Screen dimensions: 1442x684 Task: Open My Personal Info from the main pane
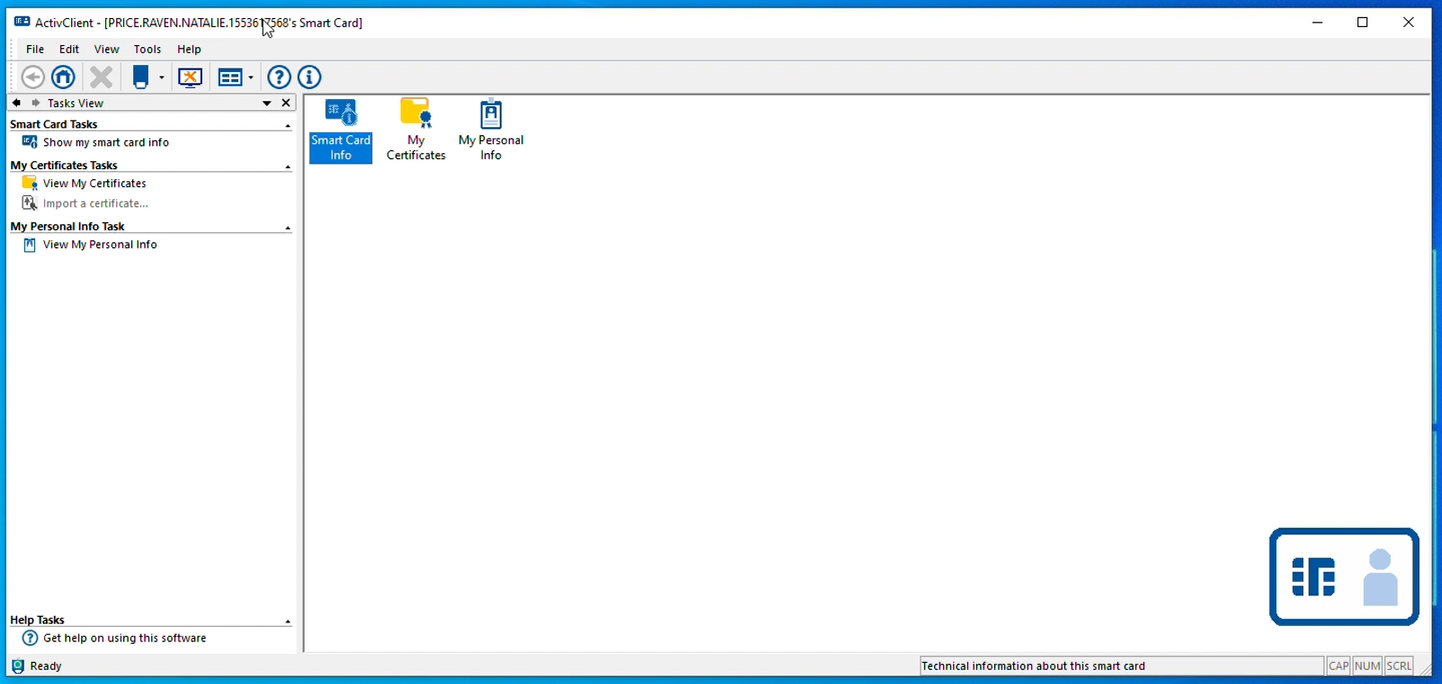[490, 128]
